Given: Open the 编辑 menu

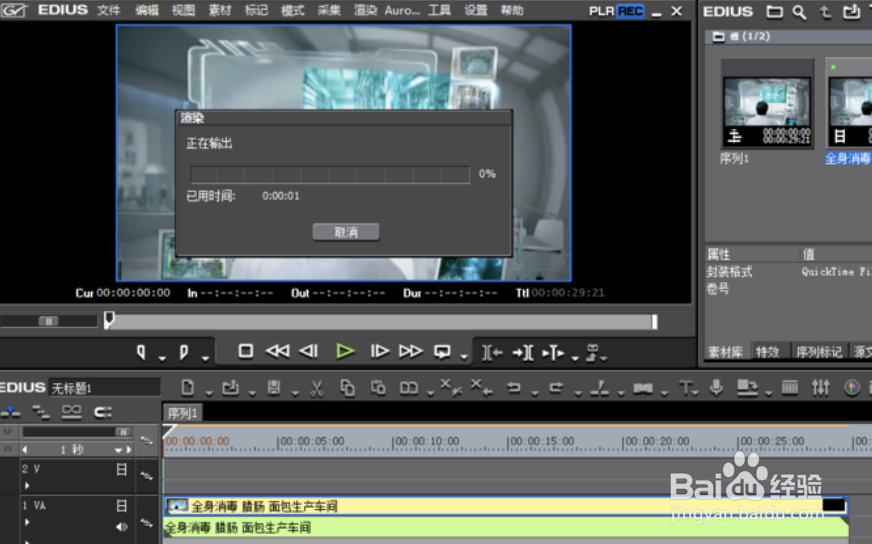Looking at the screenshot, I should click(x=146, y=10).
